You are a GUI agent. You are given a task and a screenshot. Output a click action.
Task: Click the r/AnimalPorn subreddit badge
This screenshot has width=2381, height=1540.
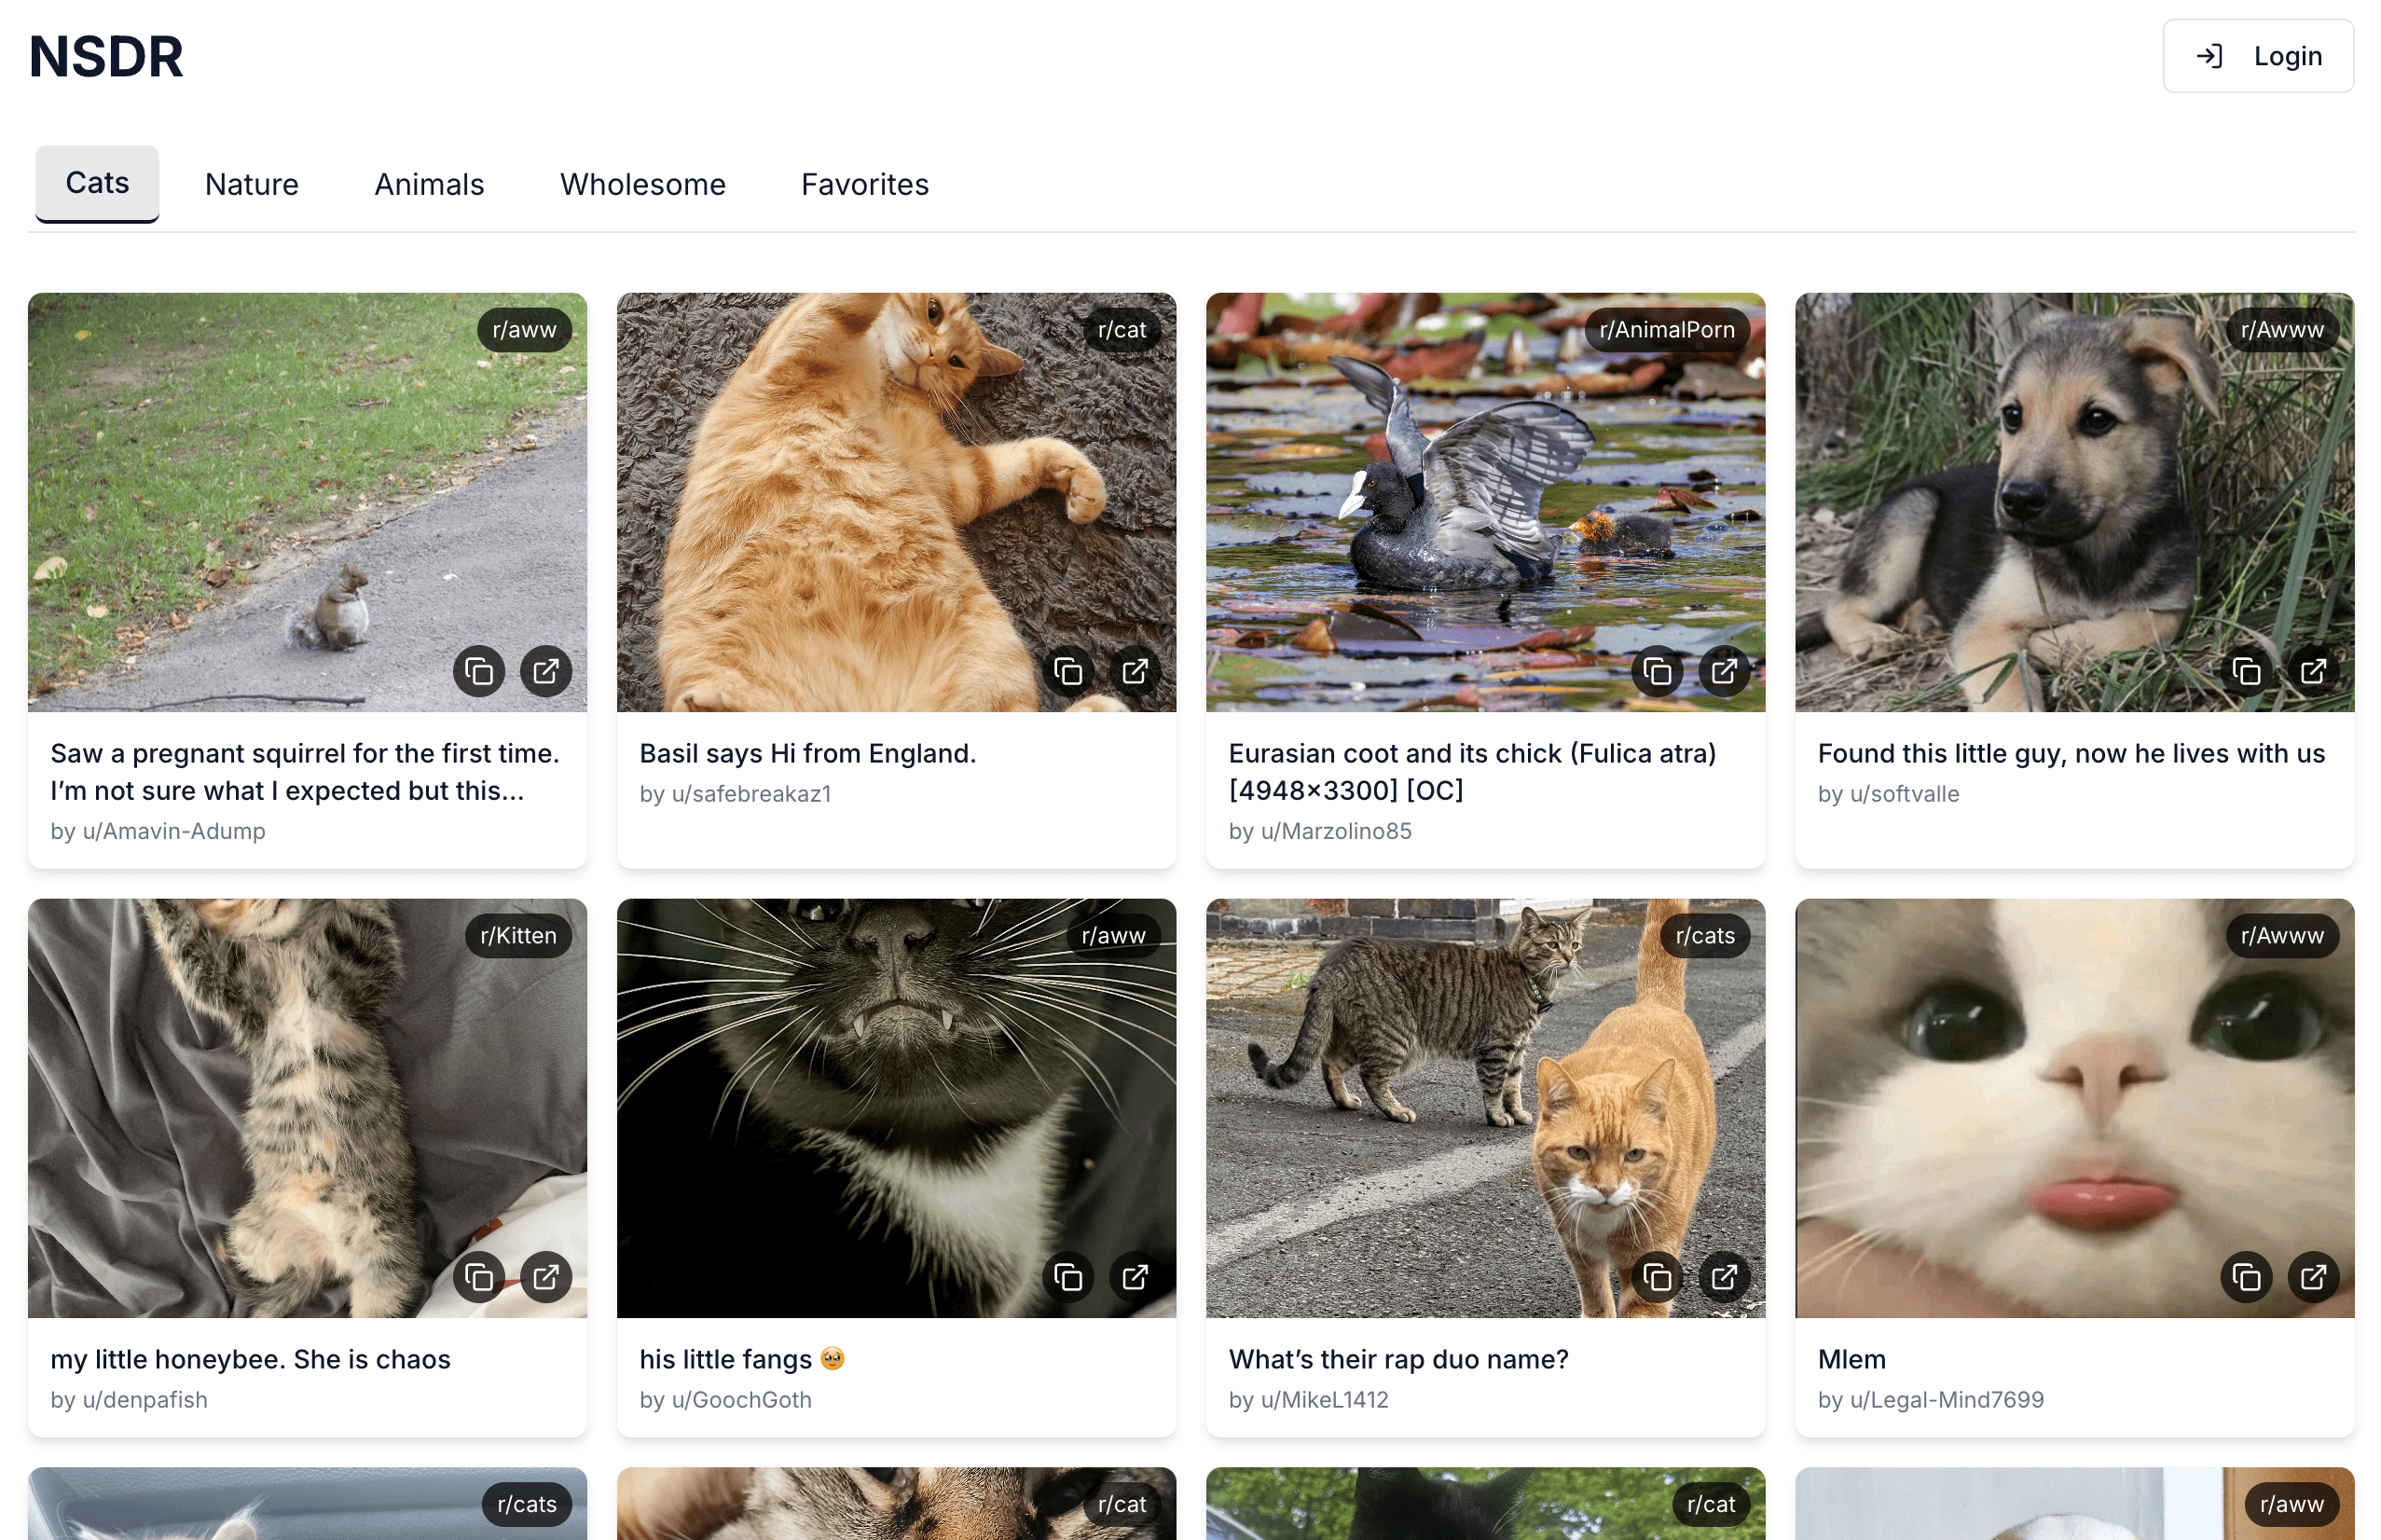coord(1666,330)
